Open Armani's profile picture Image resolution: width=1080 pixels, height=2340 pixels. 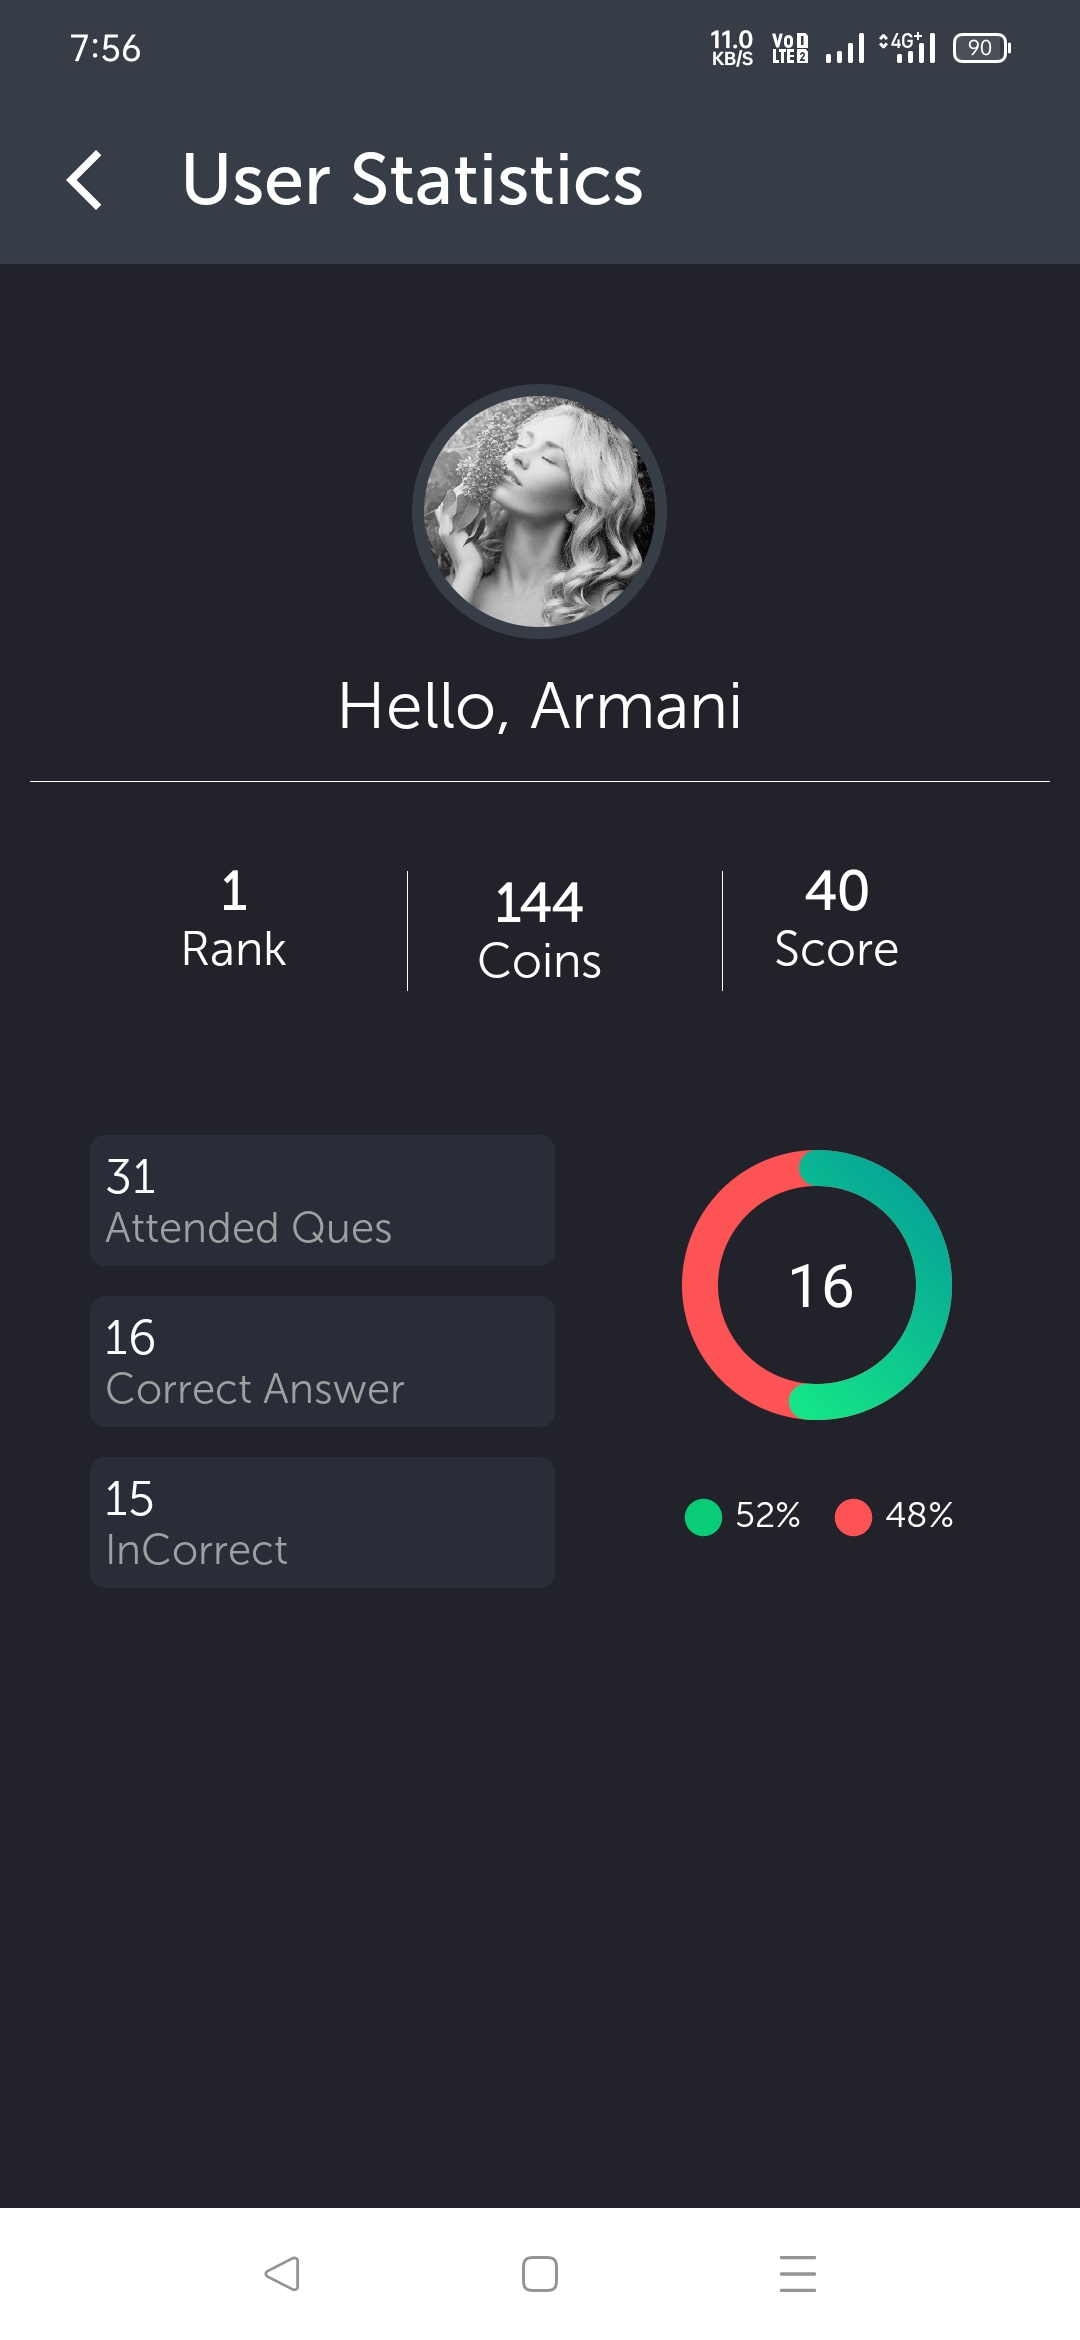[x=540, y=511]
